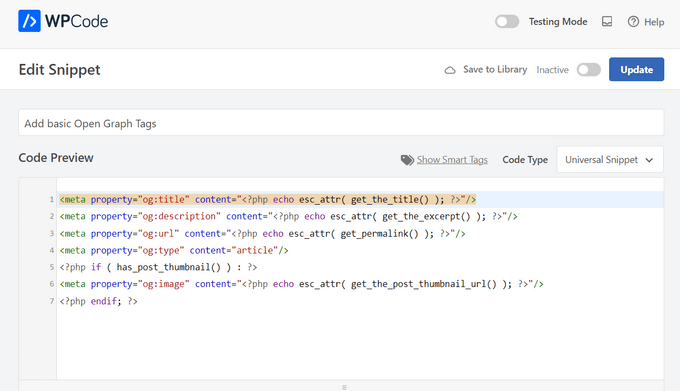This screenshot has height=391, width=680.
Task: Click the Inactive status label
Action: [x=552, y=70]
